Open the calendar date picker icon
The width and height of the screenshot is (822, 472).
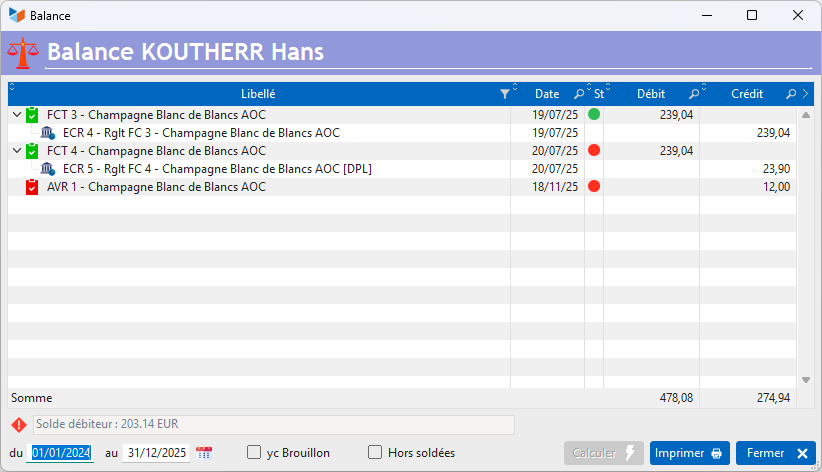[204, 453]
